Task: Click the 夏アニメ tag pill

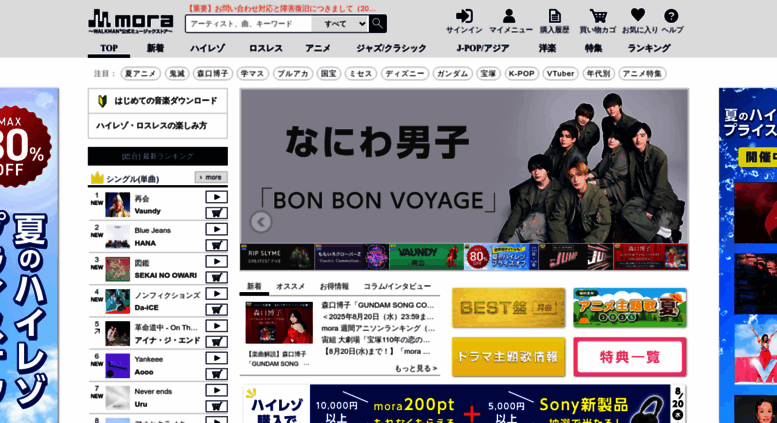Action: point(141,74)
